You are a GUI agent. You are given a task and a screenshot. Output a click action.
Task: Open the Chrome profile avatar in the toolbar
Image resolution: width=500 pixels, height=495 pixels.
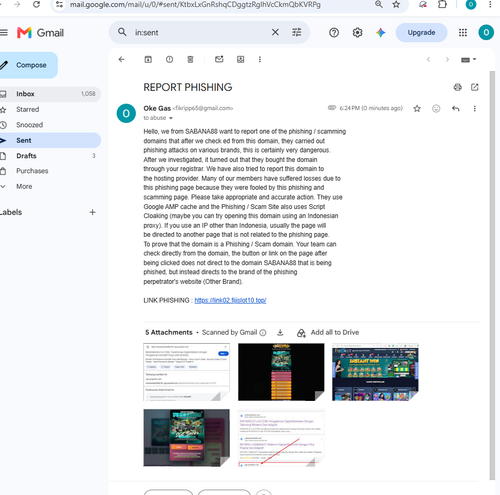click(x=471, y=4)
